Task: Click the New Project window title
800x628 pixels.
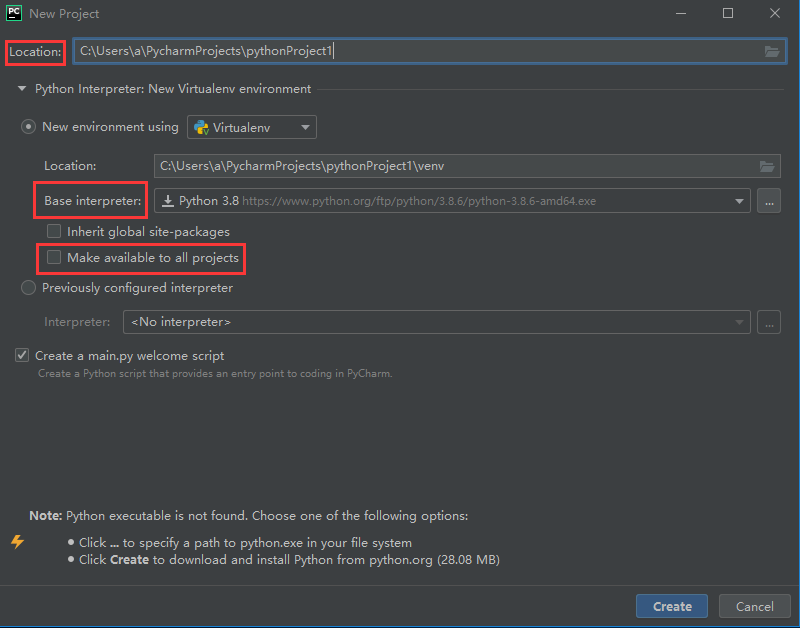Action: coord(64,14)
